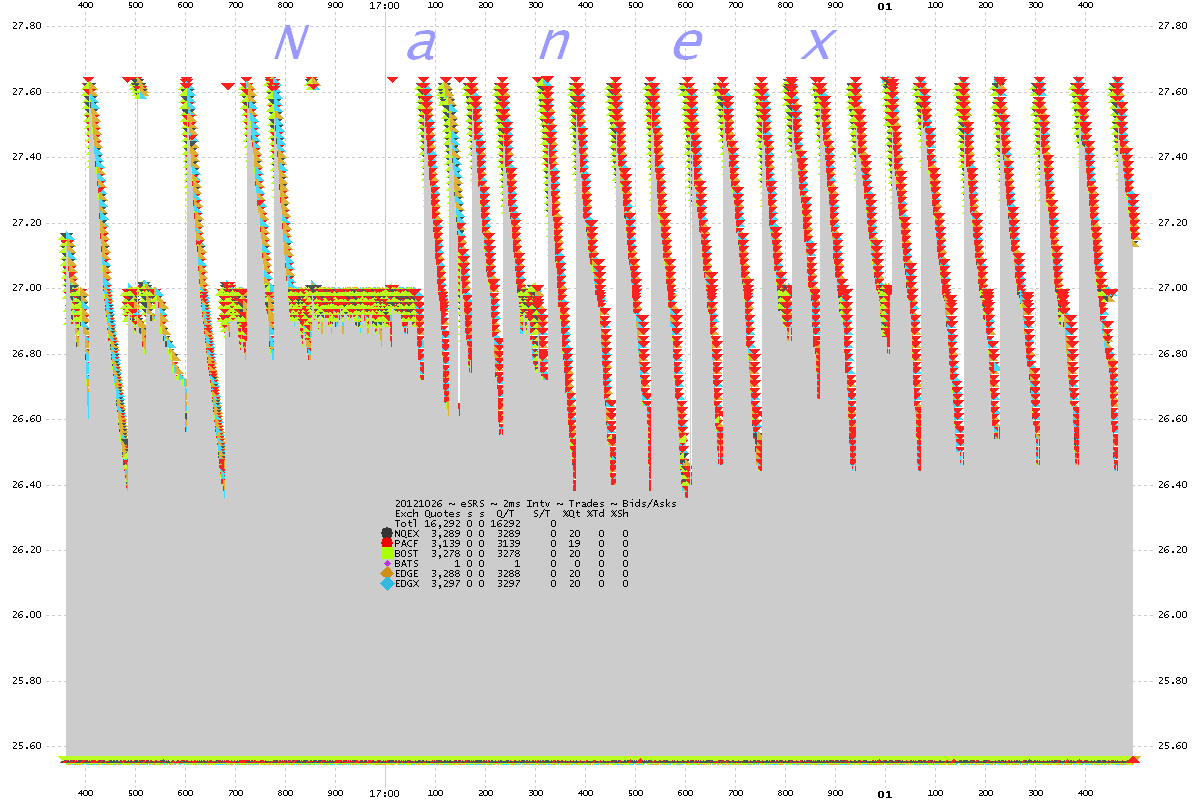Click the PACF %Qt value "19"
Screen dimensions: 1200x800
pos(575,543)
